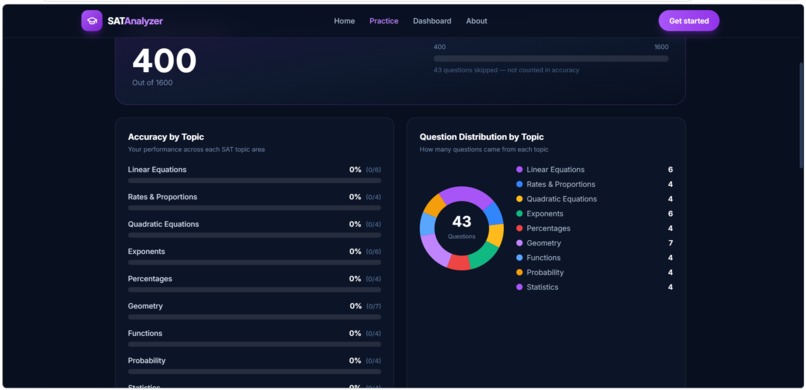Click the Exponents green legend dot

pos(519,214)
